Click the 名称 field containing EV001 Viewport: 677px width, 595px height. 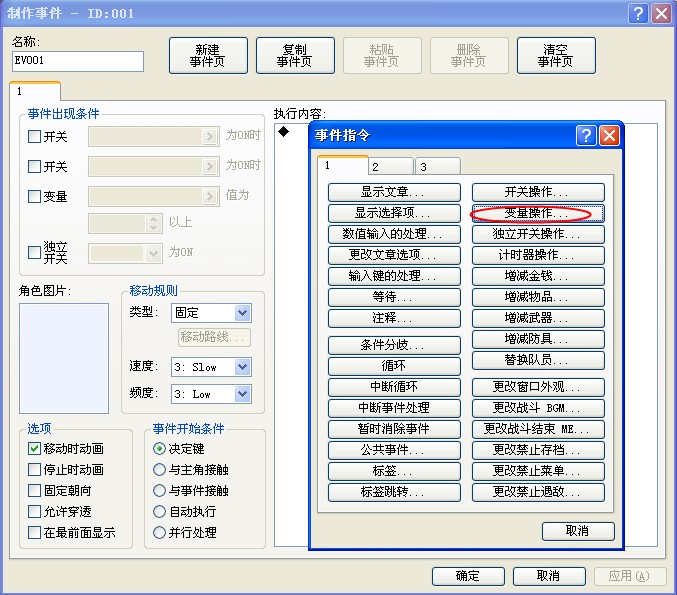click(x=78, y=61)
